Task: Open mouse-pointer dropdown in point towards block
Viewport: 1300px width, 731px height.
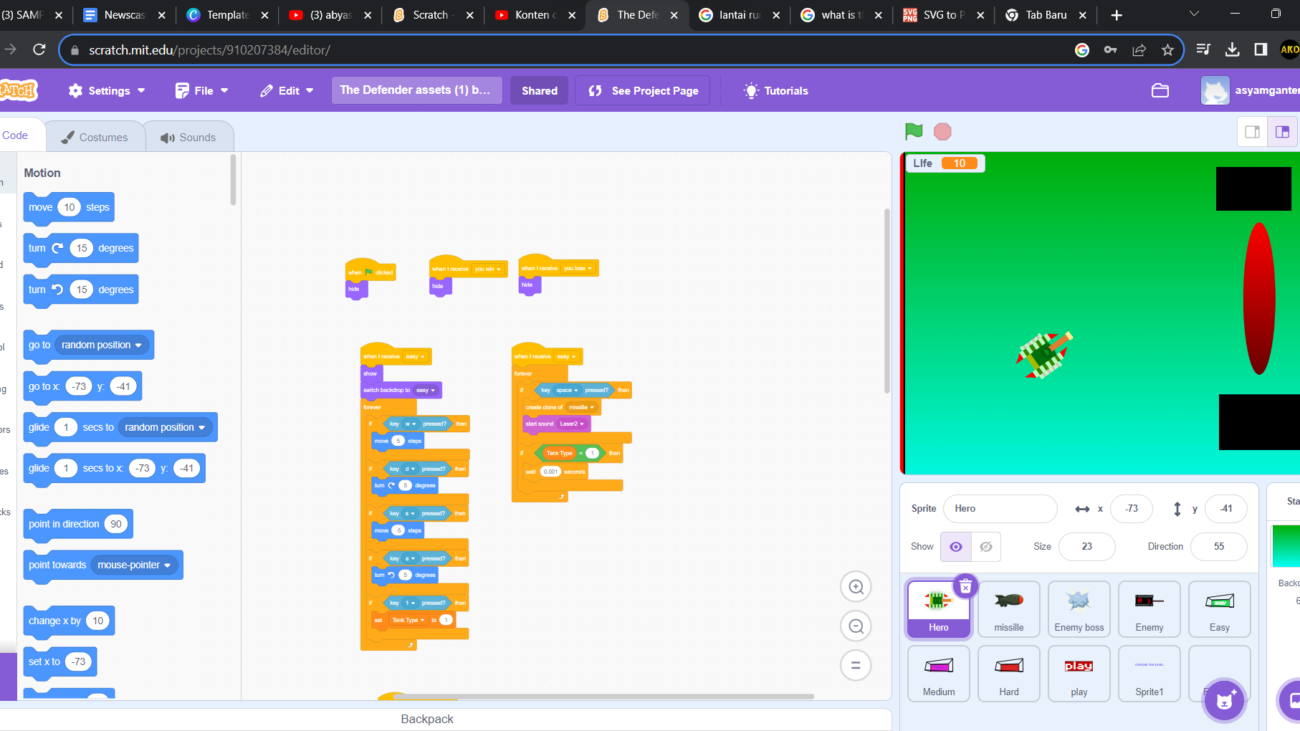Action: click(x=134, y=565)
